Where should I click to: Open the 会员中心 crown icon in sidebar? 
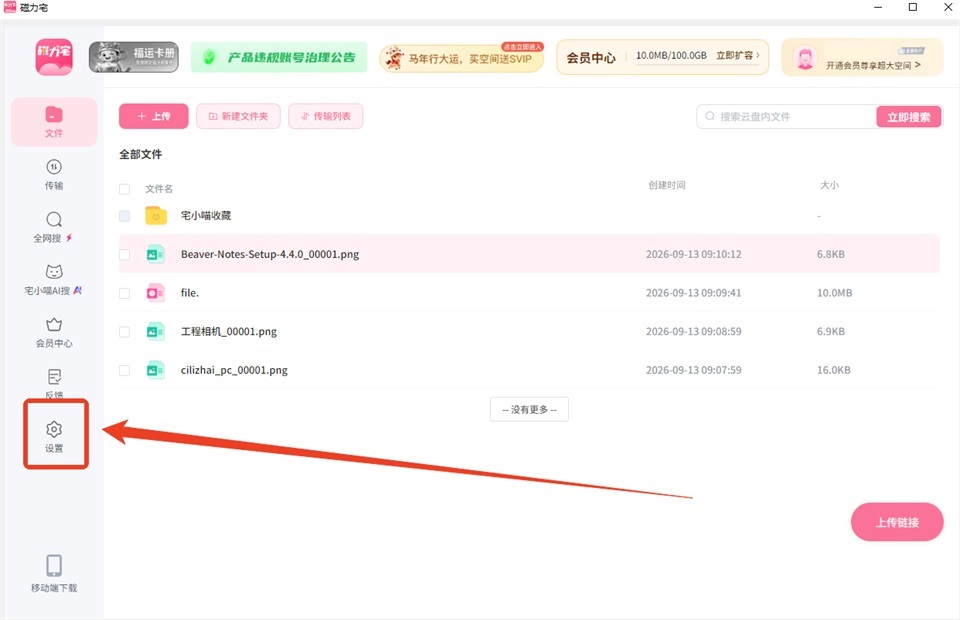point(54,324)
